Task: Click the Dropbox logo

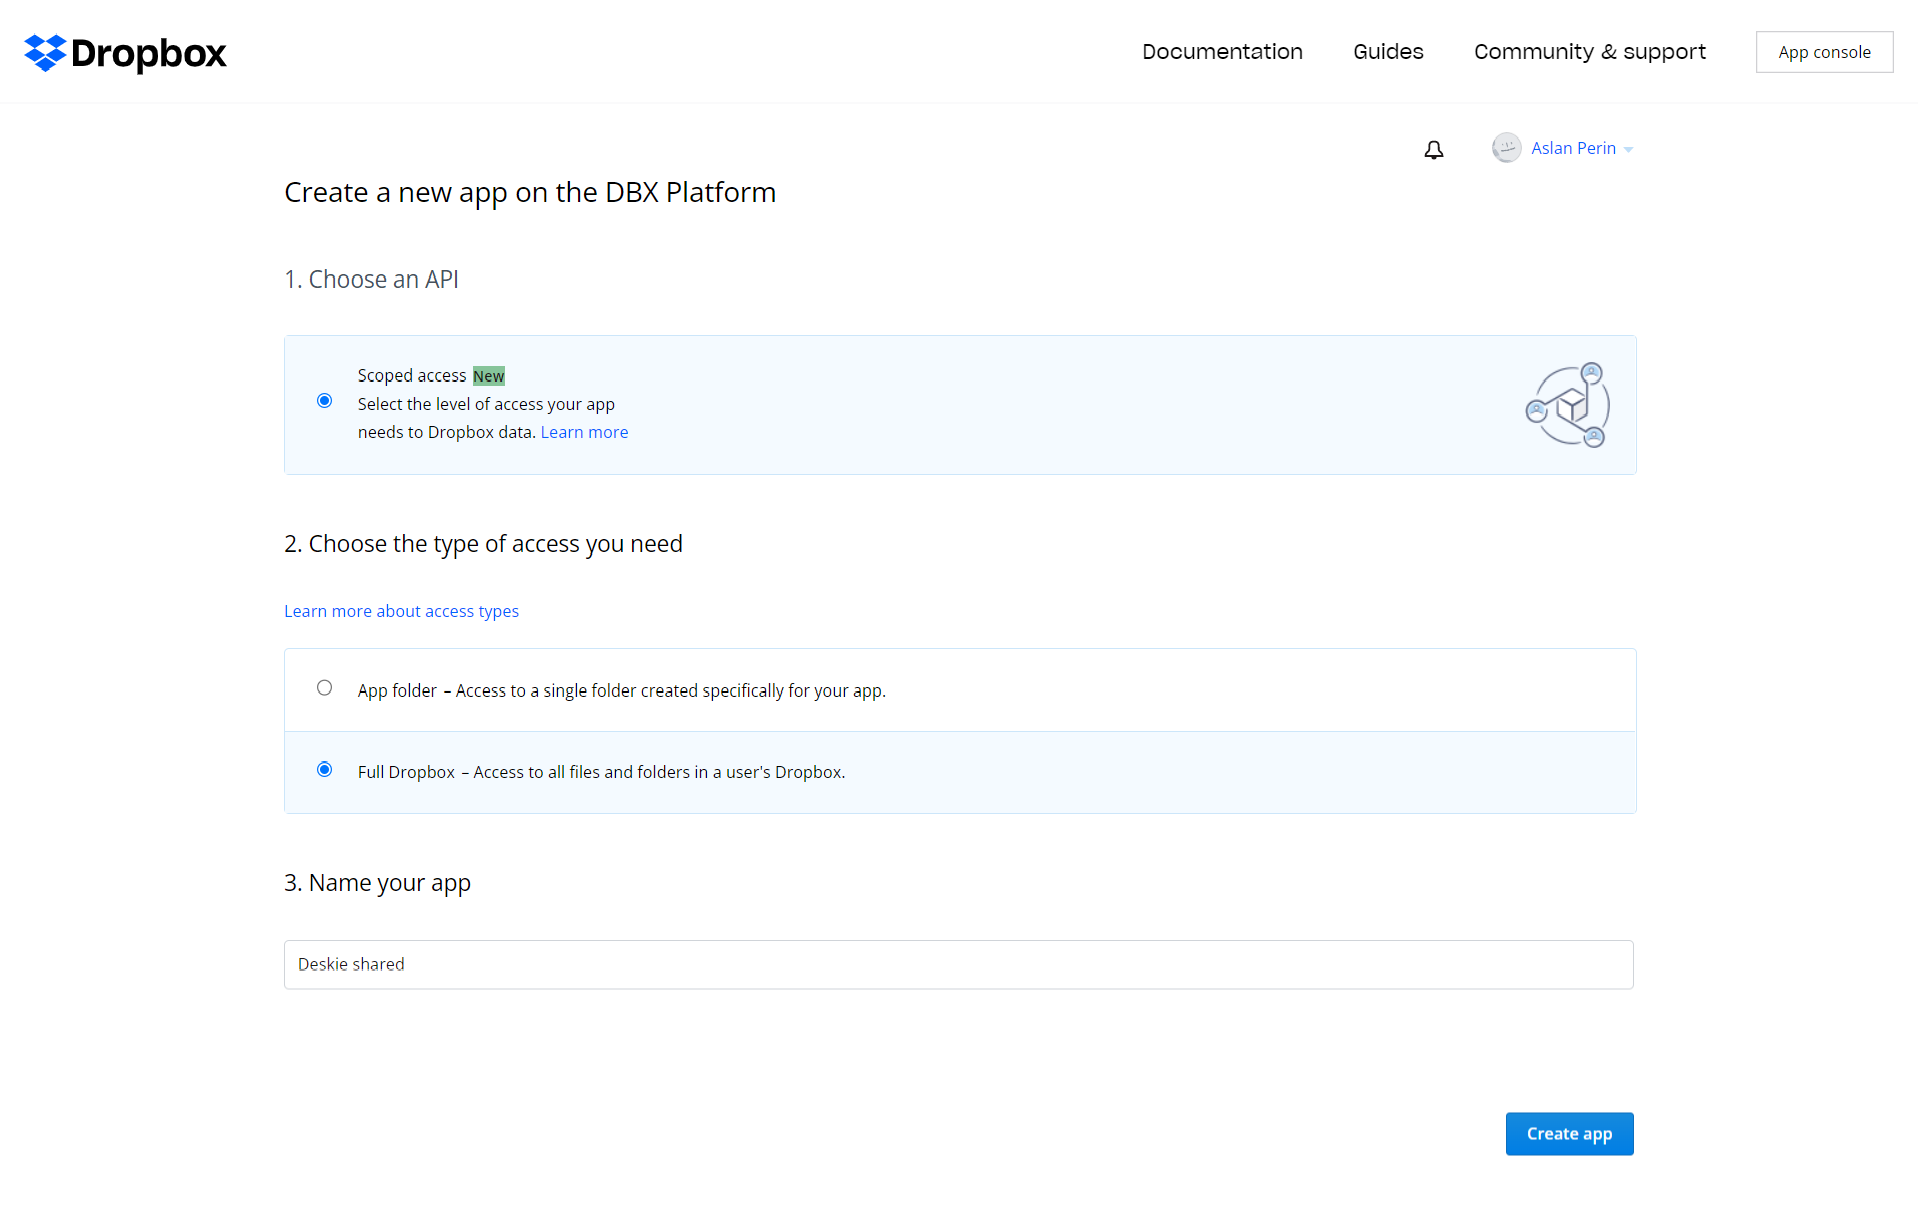Action: 125,53
